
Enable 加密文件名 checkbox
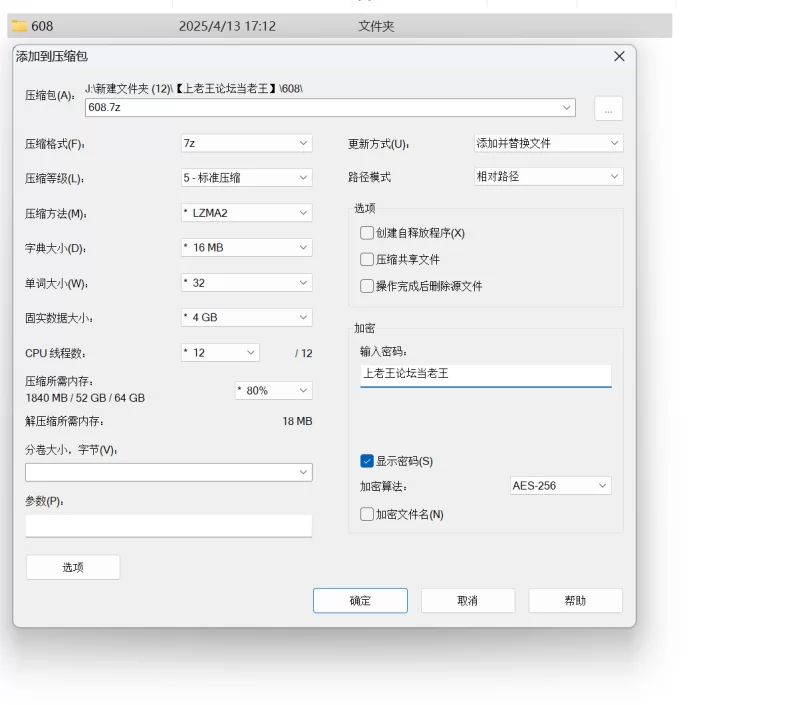pos(367,514)
